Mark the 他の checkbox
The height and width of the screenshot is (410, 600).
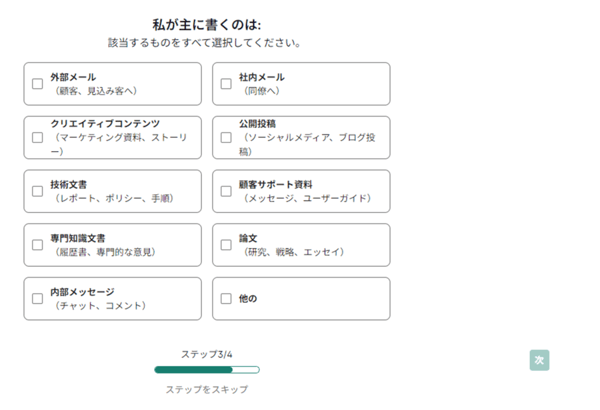[x=226, y=298]
